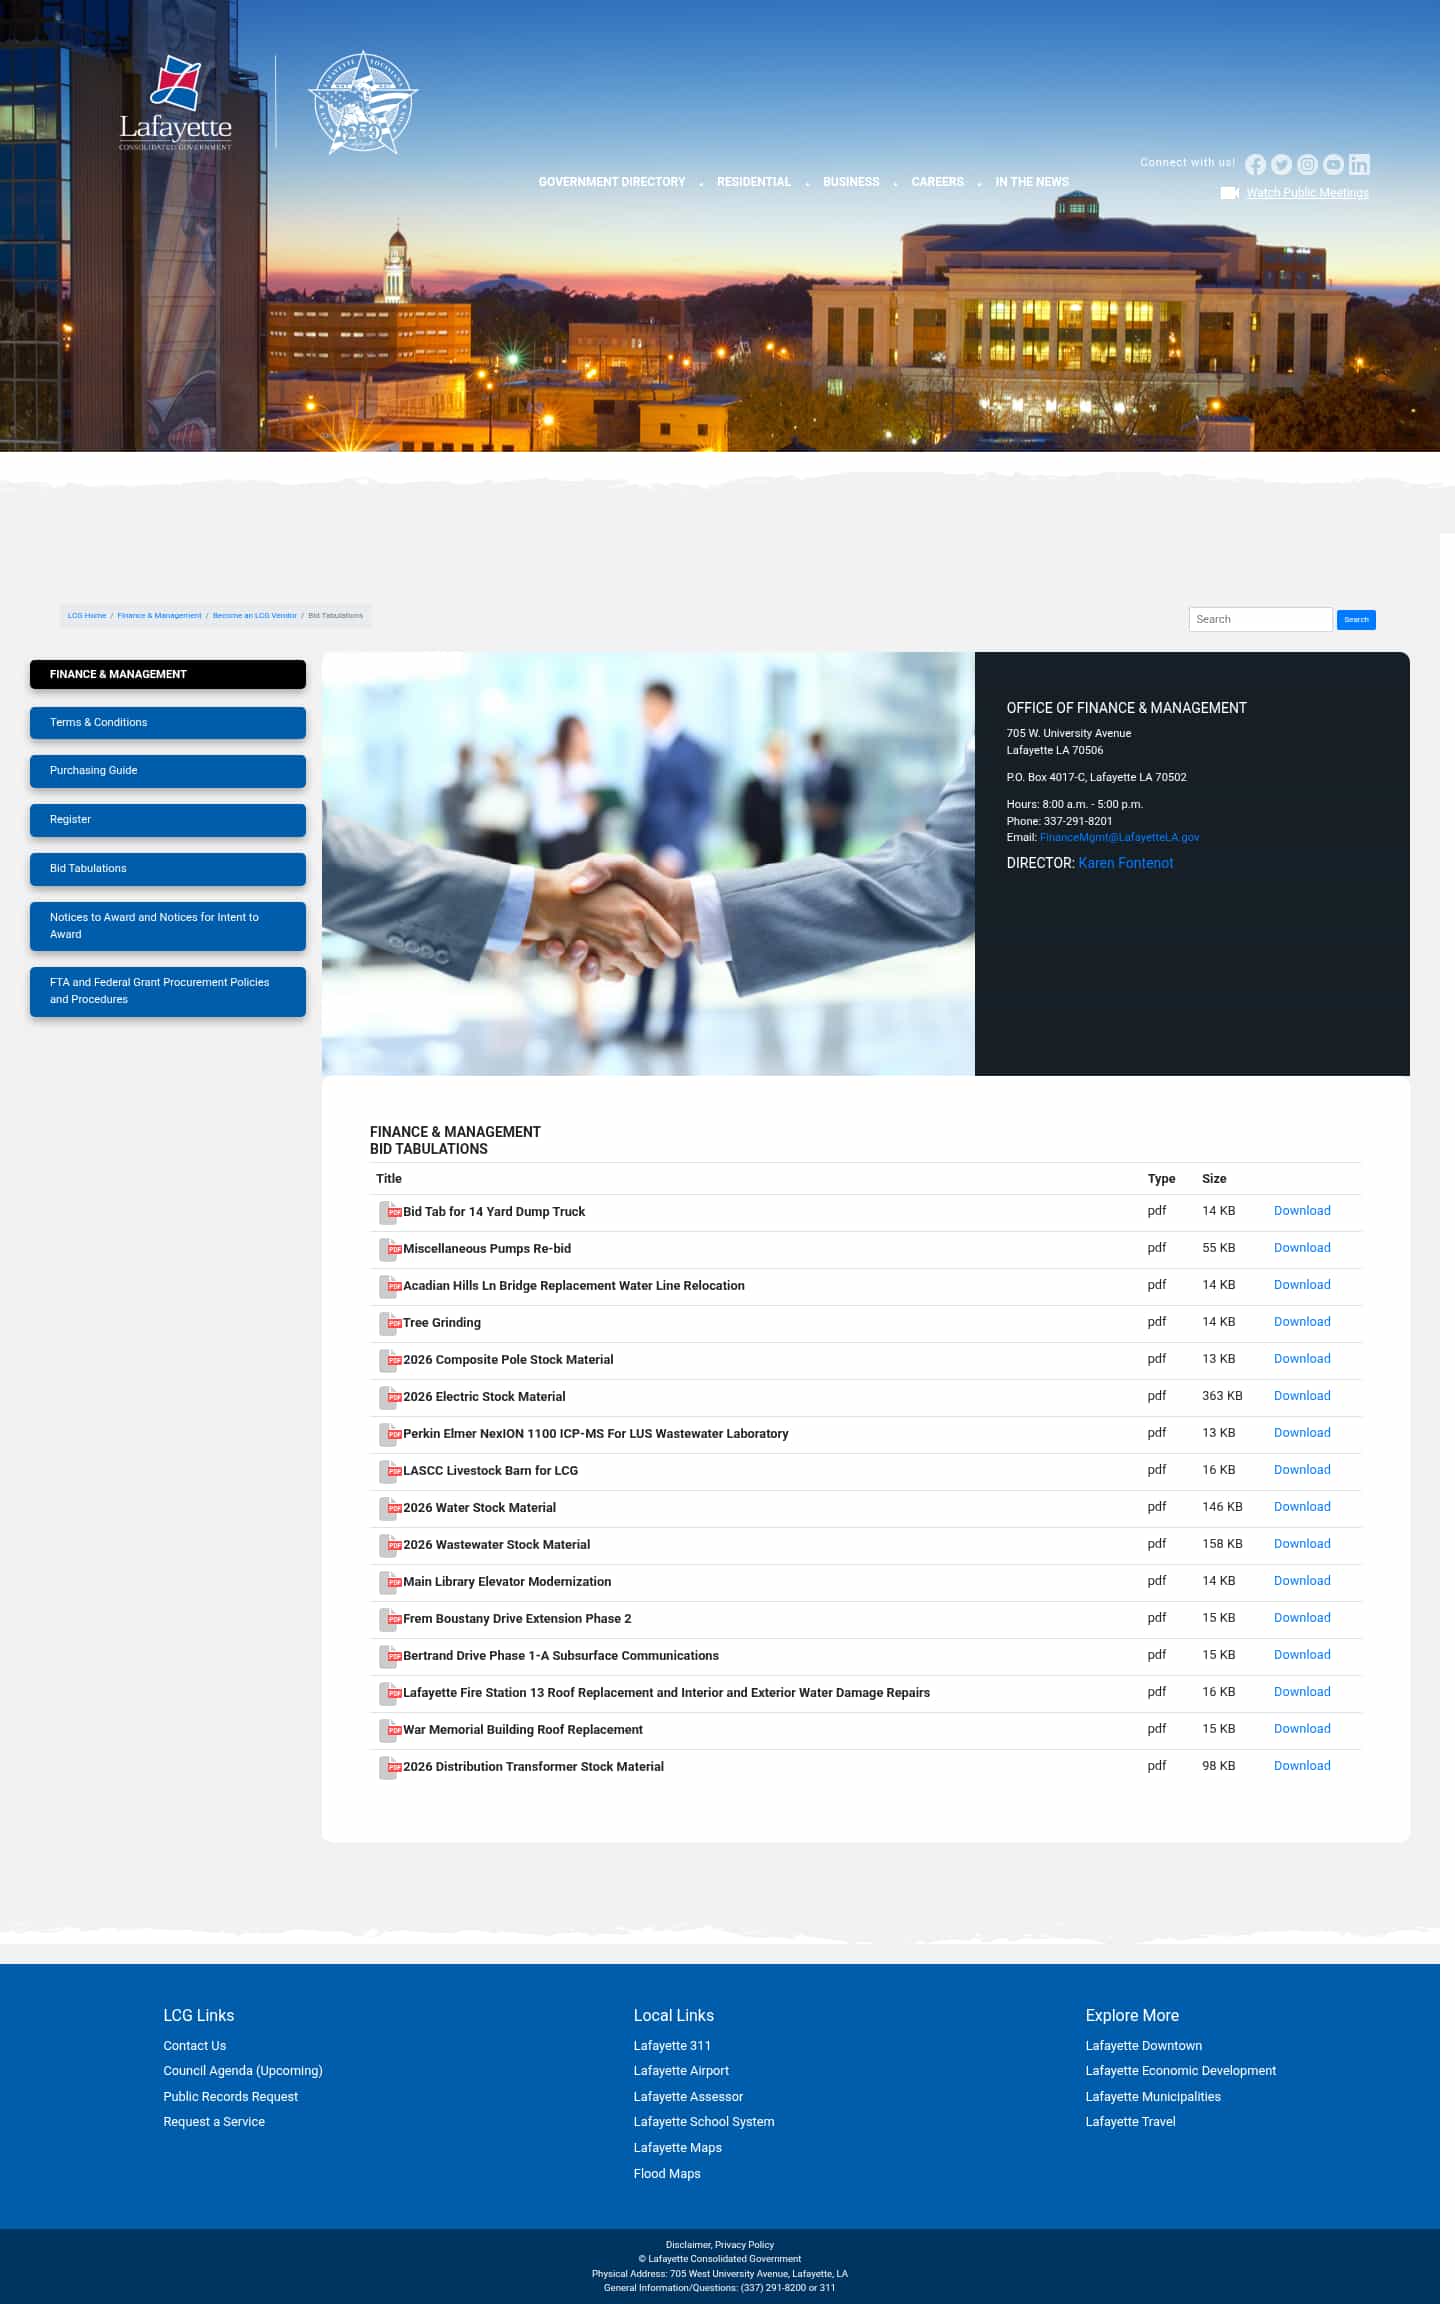The height and width of the screenshot is (2304, 1455).
Task: Click the video camera icon beside Watch Public Meetings
Action: (1230, 193)
